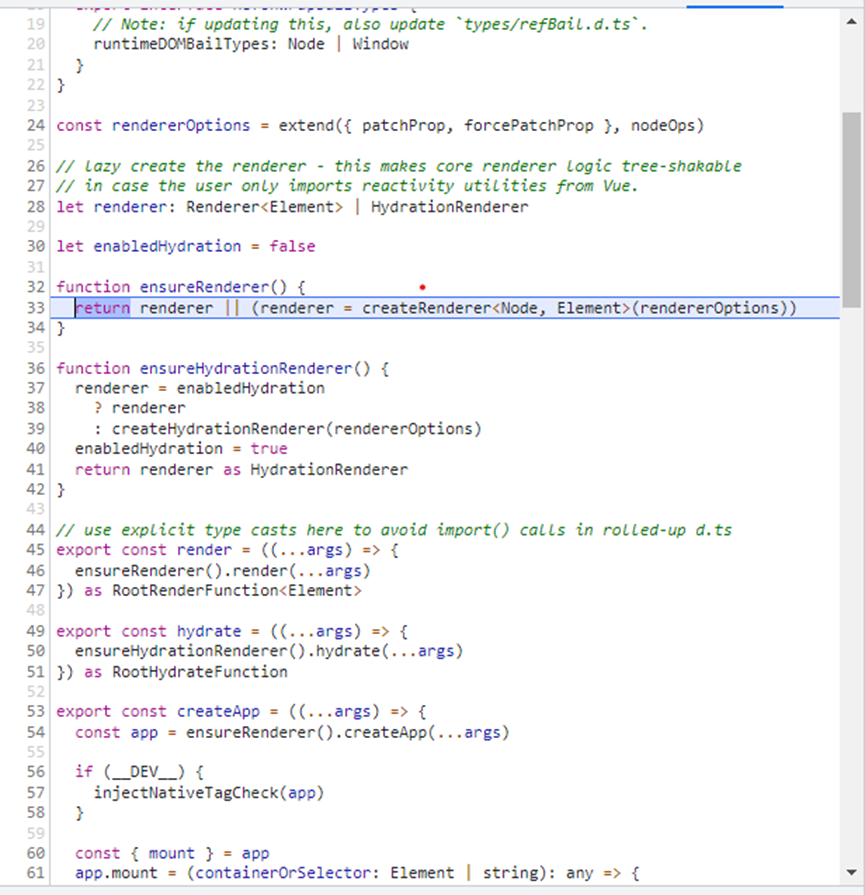Click 'forcePatchProp' in the extend call
The width and height of the screenshot is (865, 895).
pyautogui.click(x=529, y=126)
